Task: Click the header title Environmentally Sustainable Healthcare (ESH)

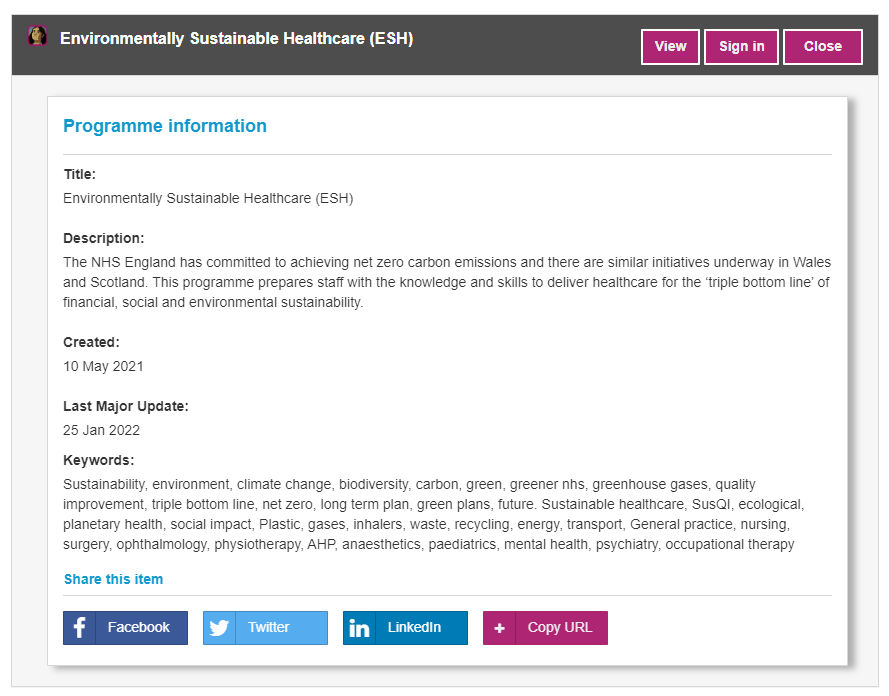Action: [236, 39]
